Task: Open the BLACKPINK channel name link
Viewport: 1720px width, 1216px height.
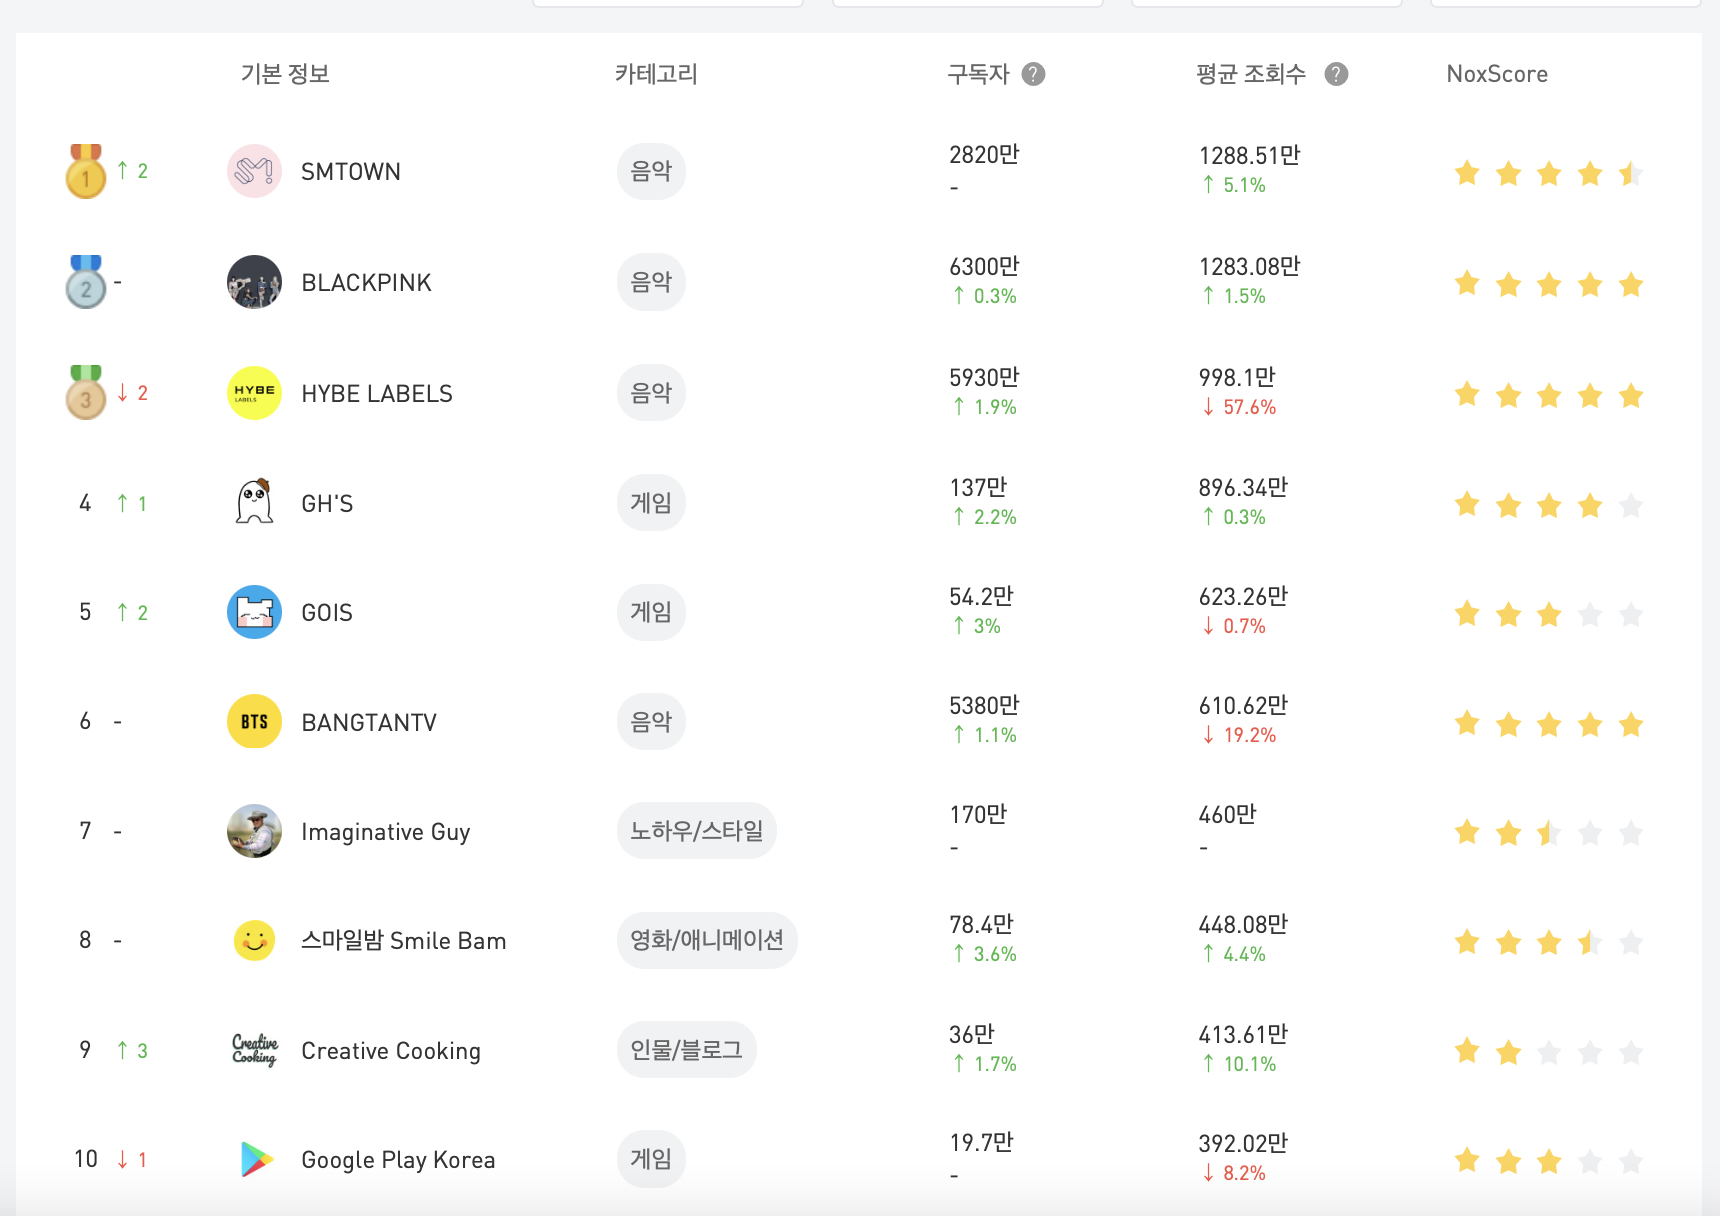Action: coord(366,281)
